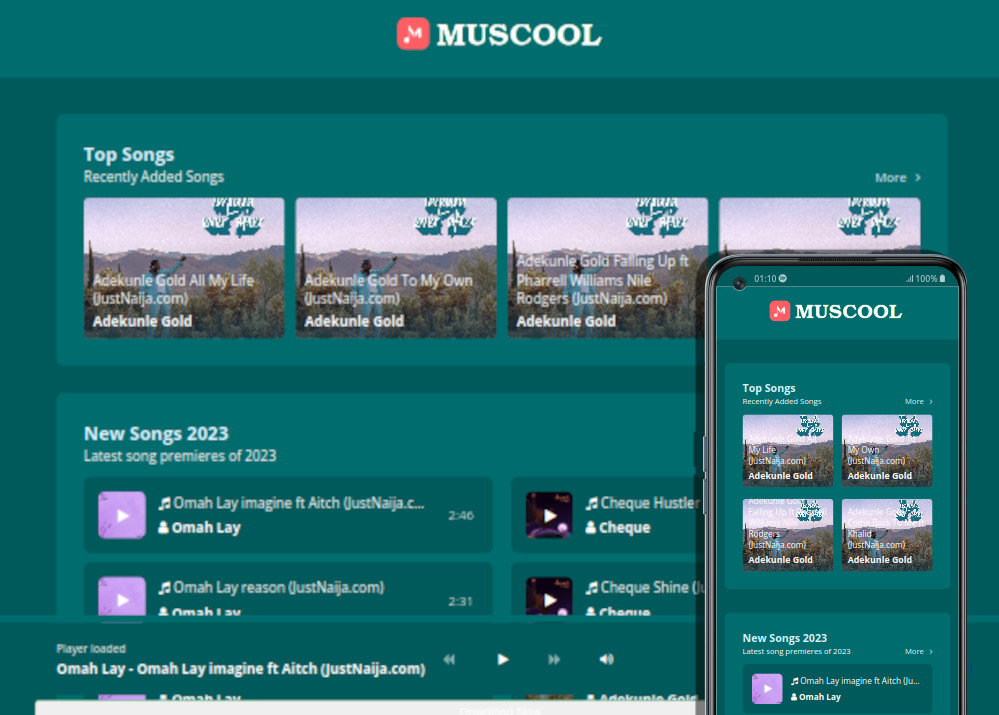Click the phone status bar battery icon
Image resolution: width=999 pixels, height=715 pixels.
pos(942,278)
